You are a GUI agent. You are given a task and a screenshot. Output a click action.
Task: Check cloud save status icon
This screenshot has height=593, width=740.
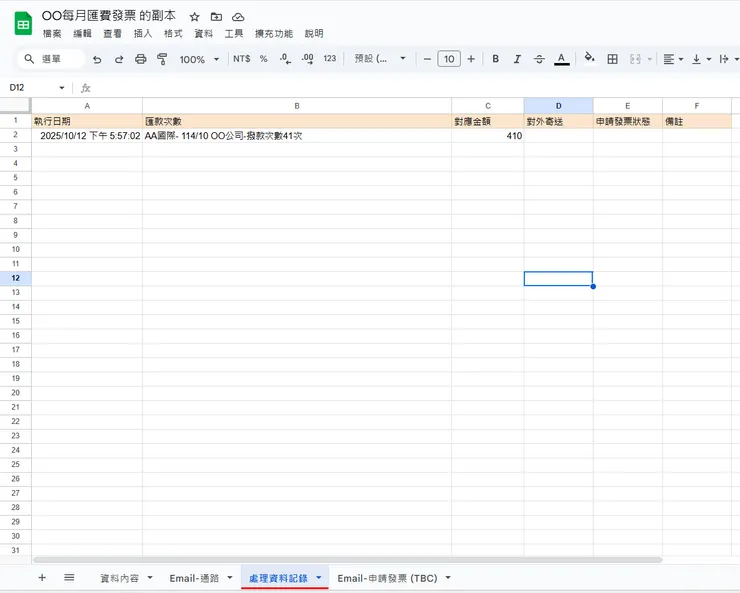coord(238,17)
